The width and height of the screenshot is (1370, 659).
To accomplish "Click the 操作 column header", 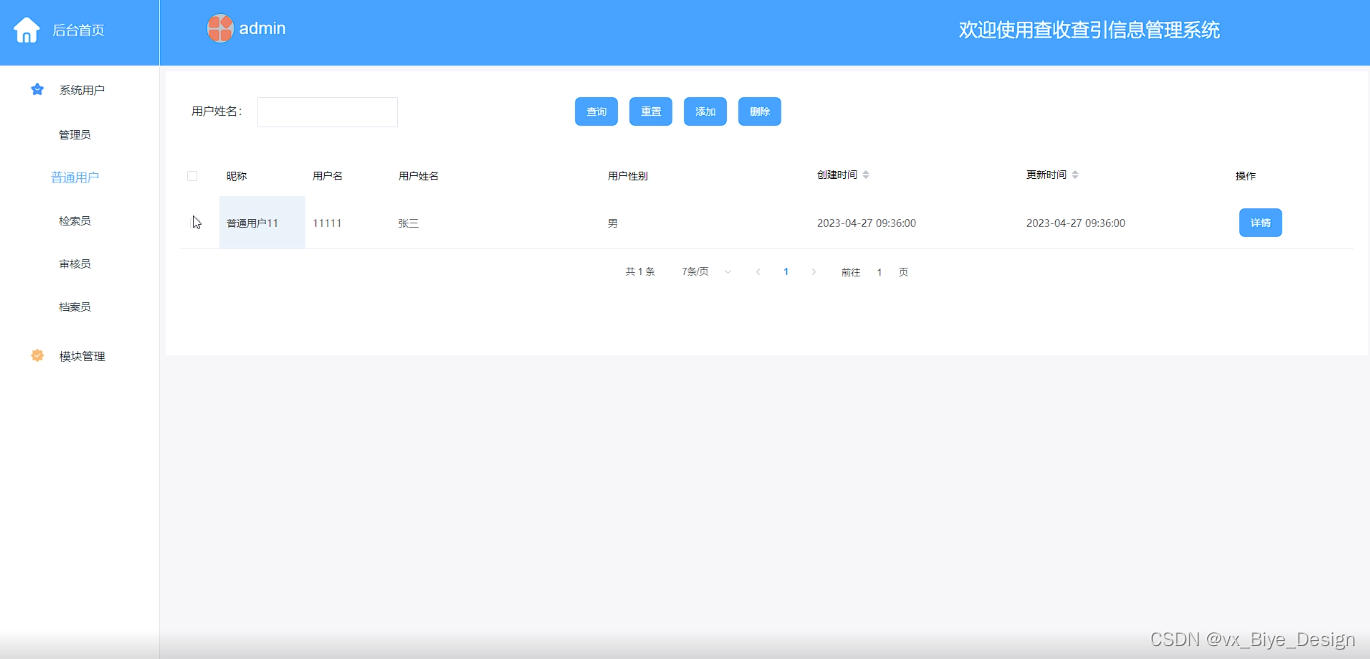I will 1246,176.
